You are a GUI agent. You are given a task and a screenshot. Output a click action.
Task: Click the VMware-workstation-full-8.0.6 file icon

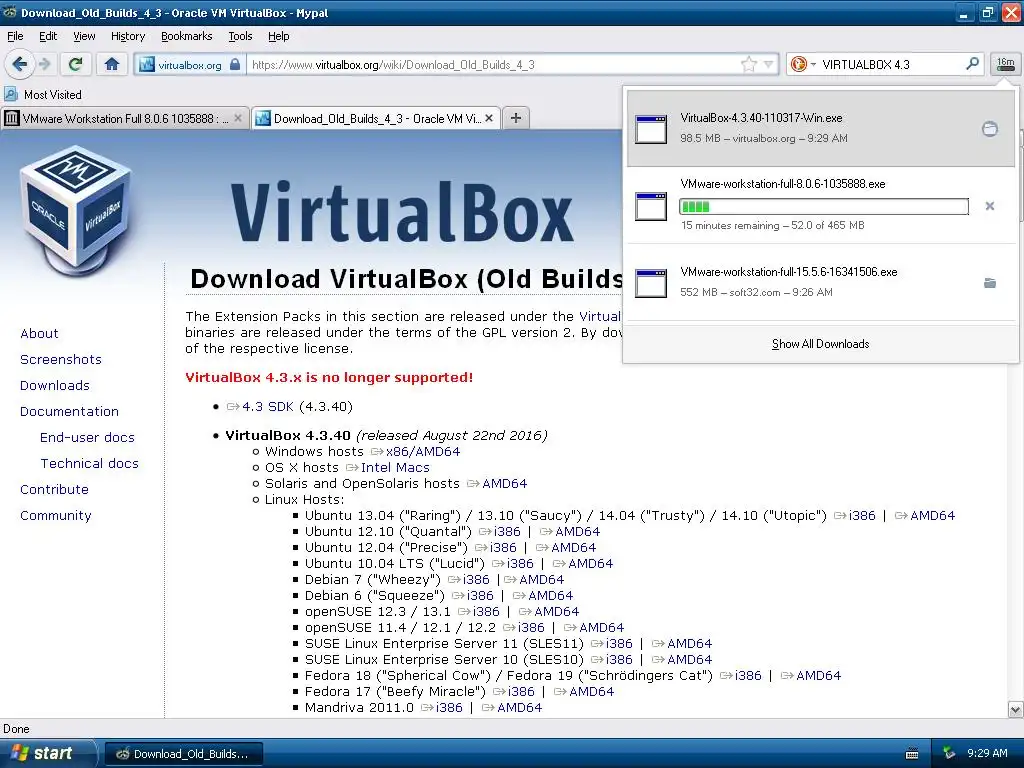click(x=651, y=206)
